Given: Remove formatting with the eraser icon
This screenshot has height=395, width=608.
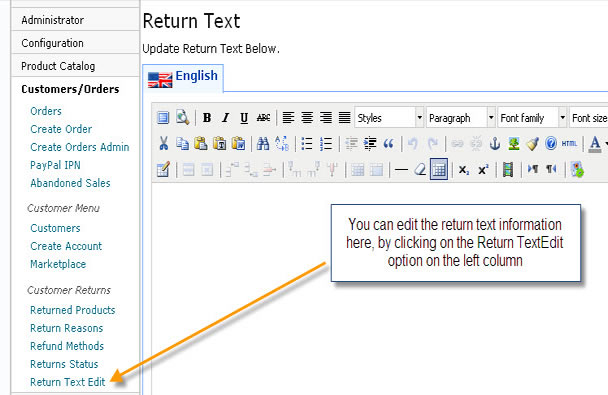Looking at the screenshot, I should coord(420,170).
